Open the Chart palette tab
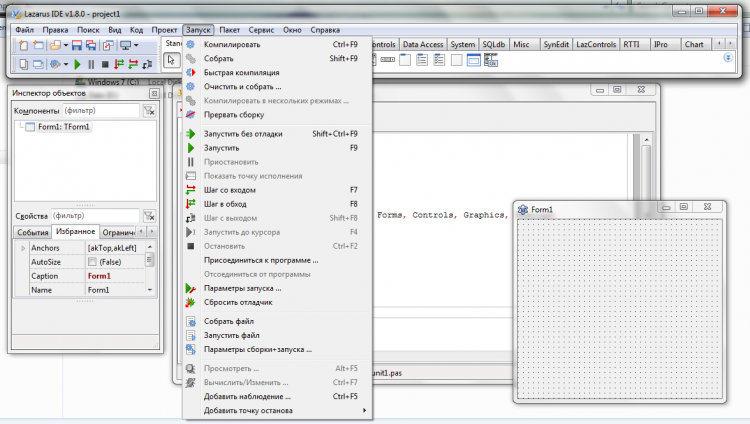 click(x=694, y=45)
